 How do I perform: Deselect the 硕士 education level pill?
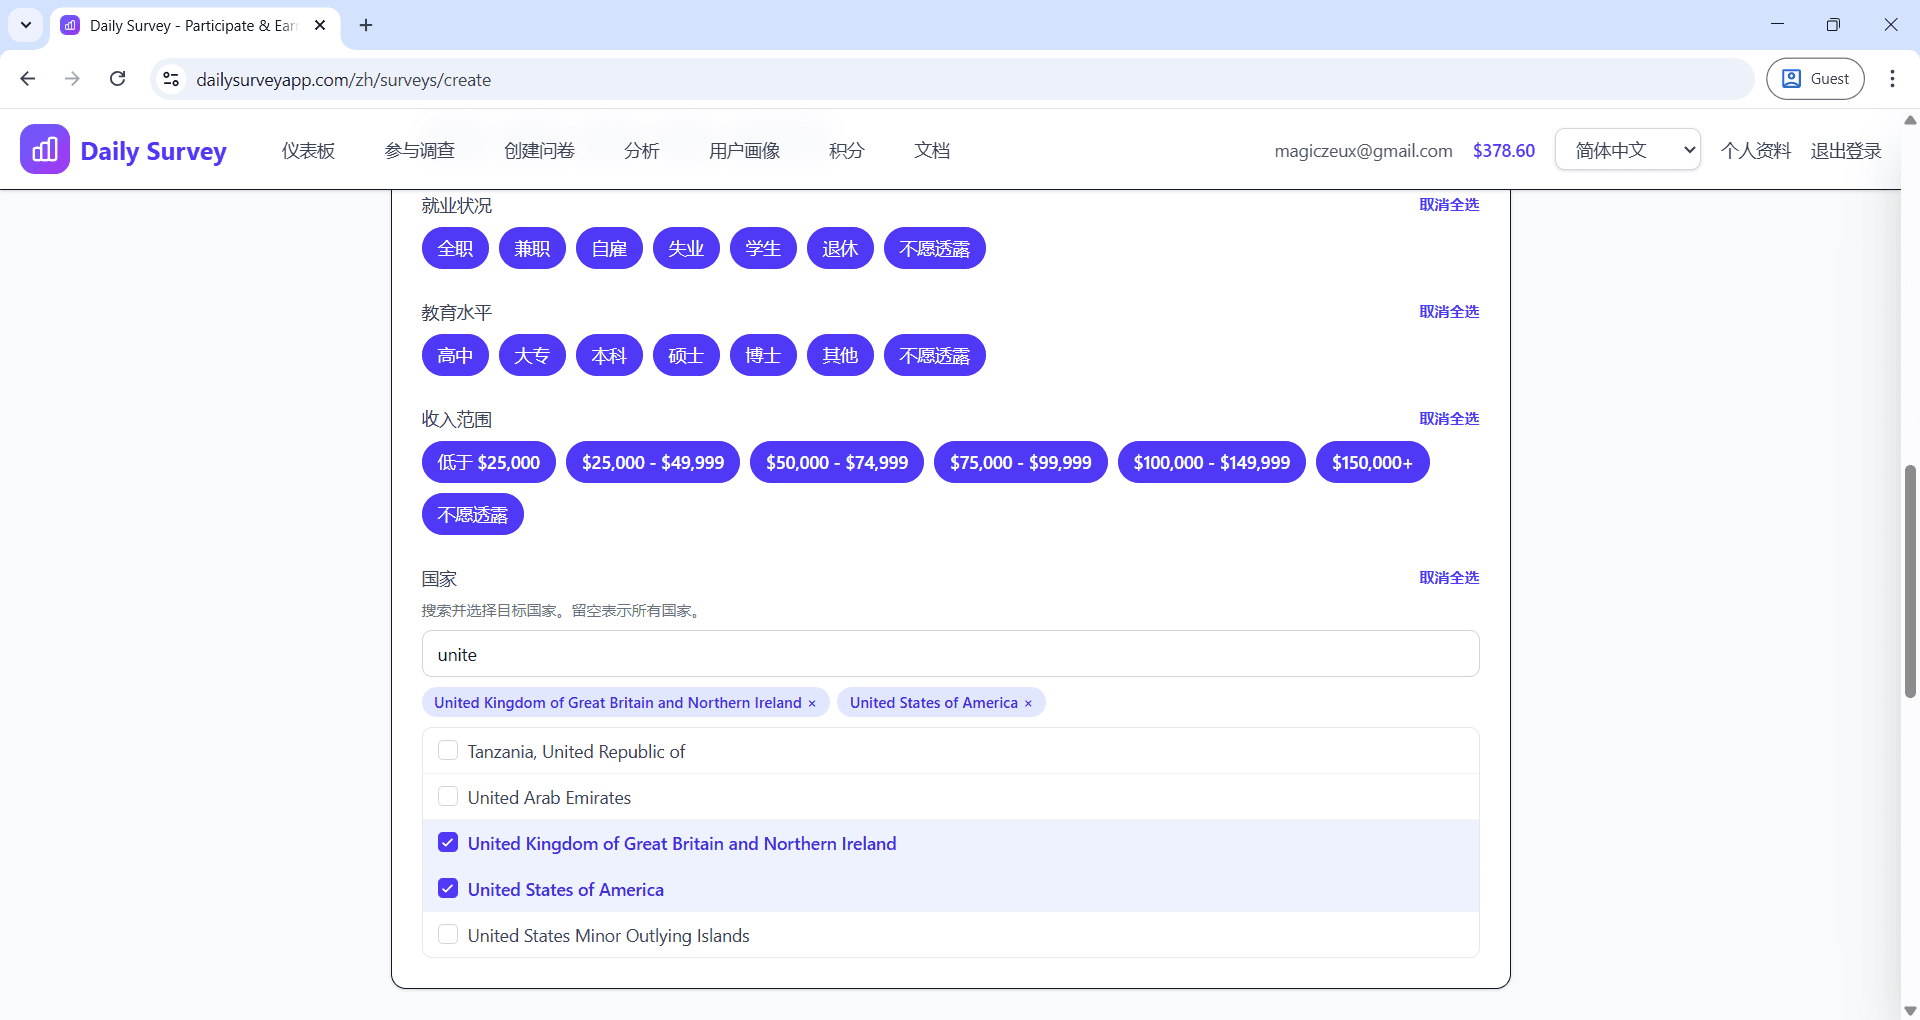(x=686, y=355)
